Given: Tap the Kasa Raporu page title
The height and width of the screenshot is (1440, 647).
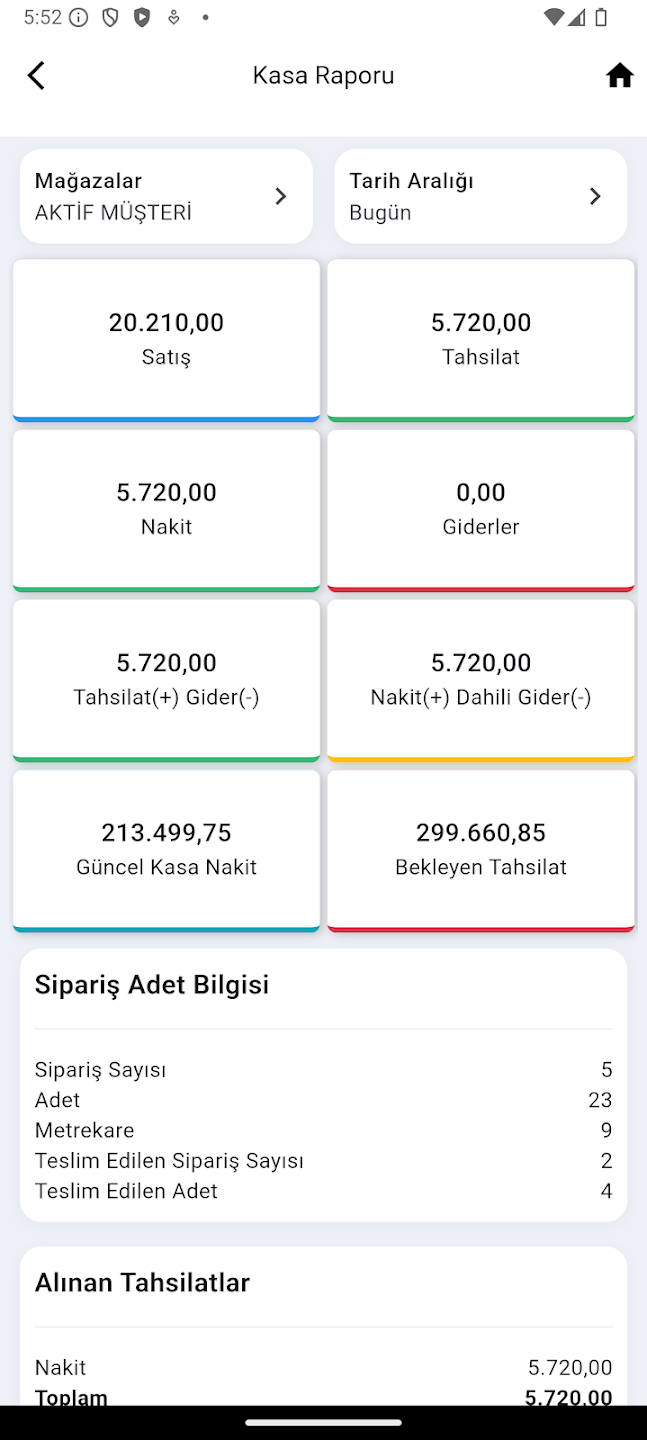Looking at the screenshot, I should tap(323, 76).
